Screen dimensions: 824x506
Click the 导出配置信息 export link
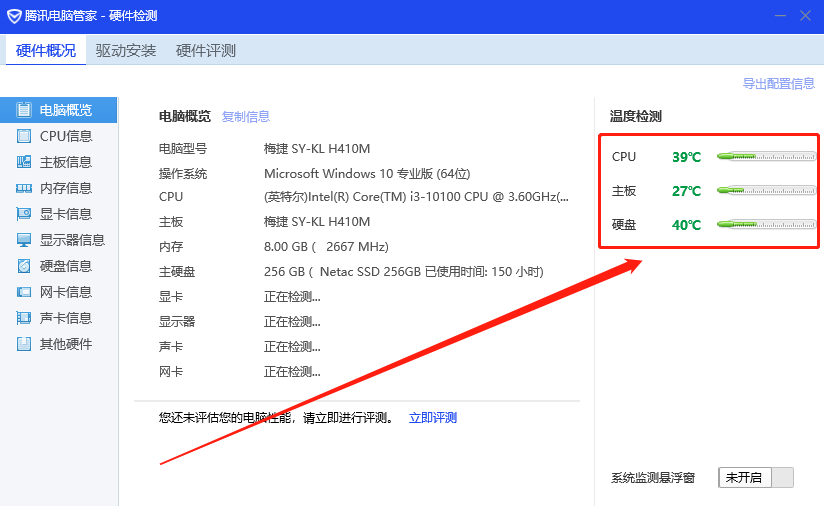click(778, 84)
